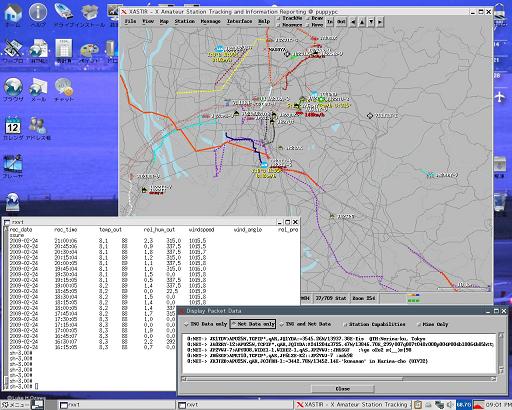Open the Calendar icon showing 12
This screenshot has height=410, width=512.
(x=13, y=128)
